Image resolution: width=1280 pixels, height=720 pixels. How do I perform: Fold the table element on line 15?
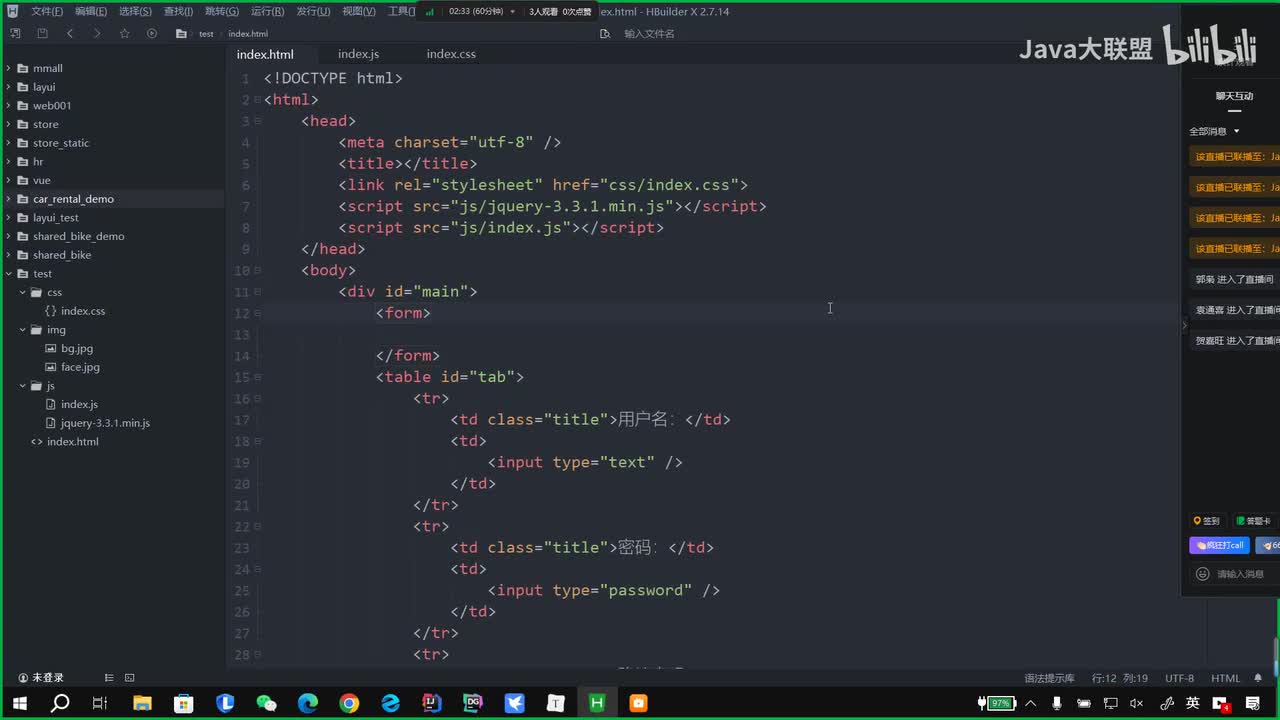pos(258,377)
